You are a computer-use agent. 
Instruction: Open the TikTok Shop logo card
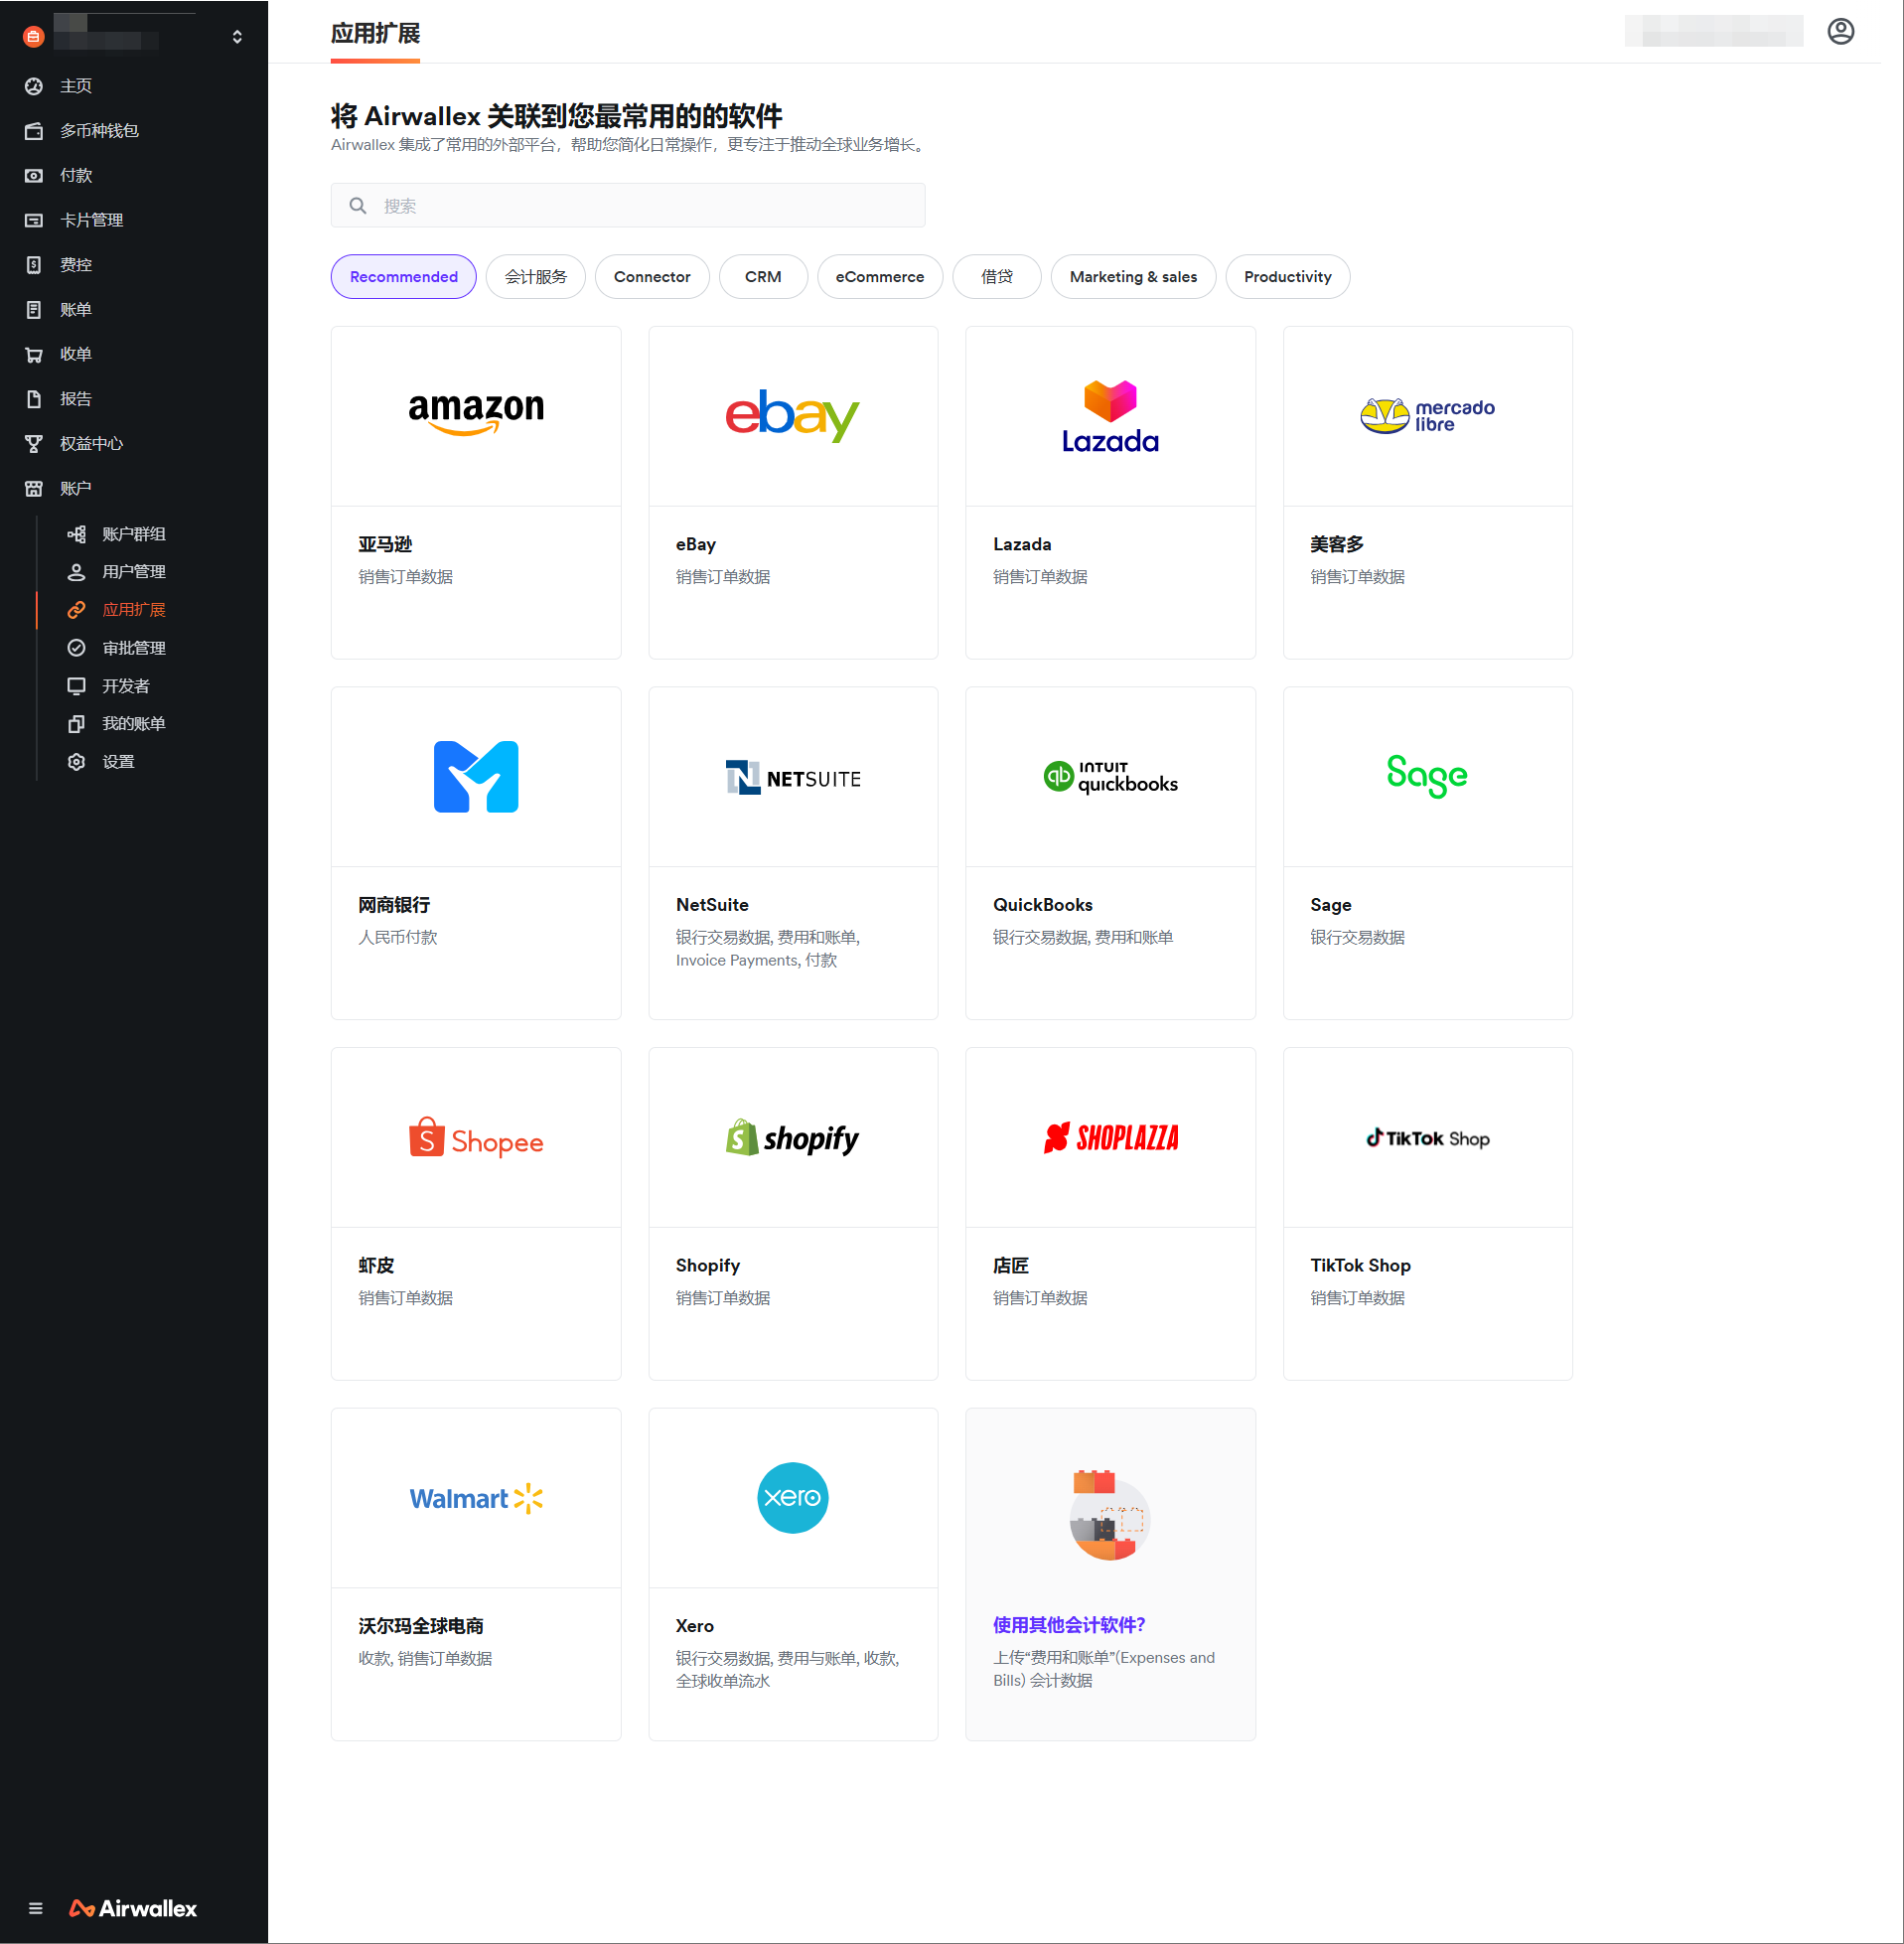[1427, 1138]
